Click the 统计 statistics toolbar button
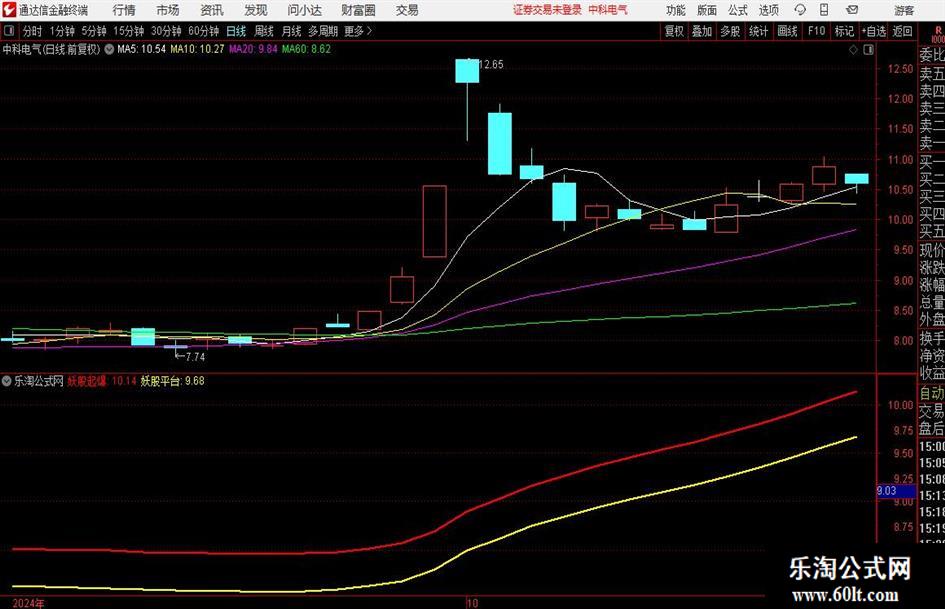The height and width of the screenshot is (609, 945). (758, 31)
